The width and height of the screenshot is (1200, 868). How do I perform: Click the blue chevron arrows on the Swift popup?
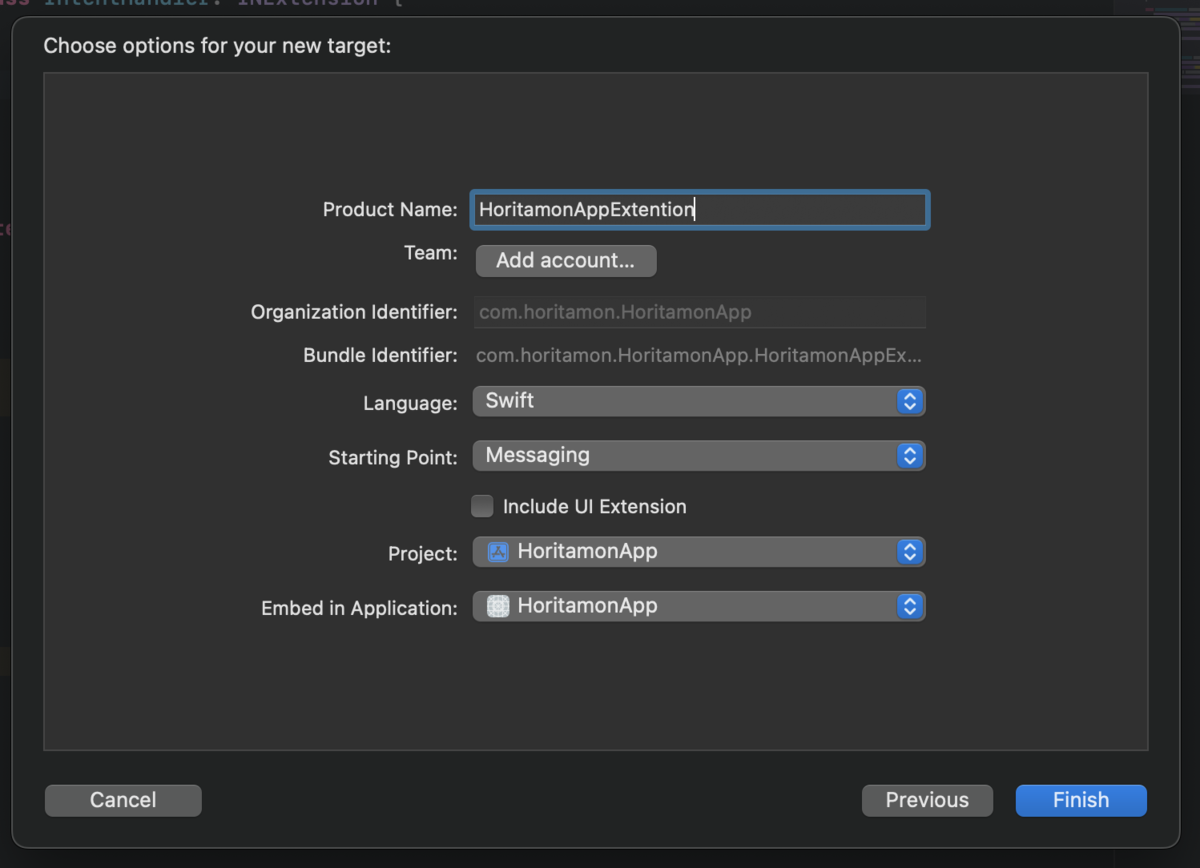pos(909,401)
